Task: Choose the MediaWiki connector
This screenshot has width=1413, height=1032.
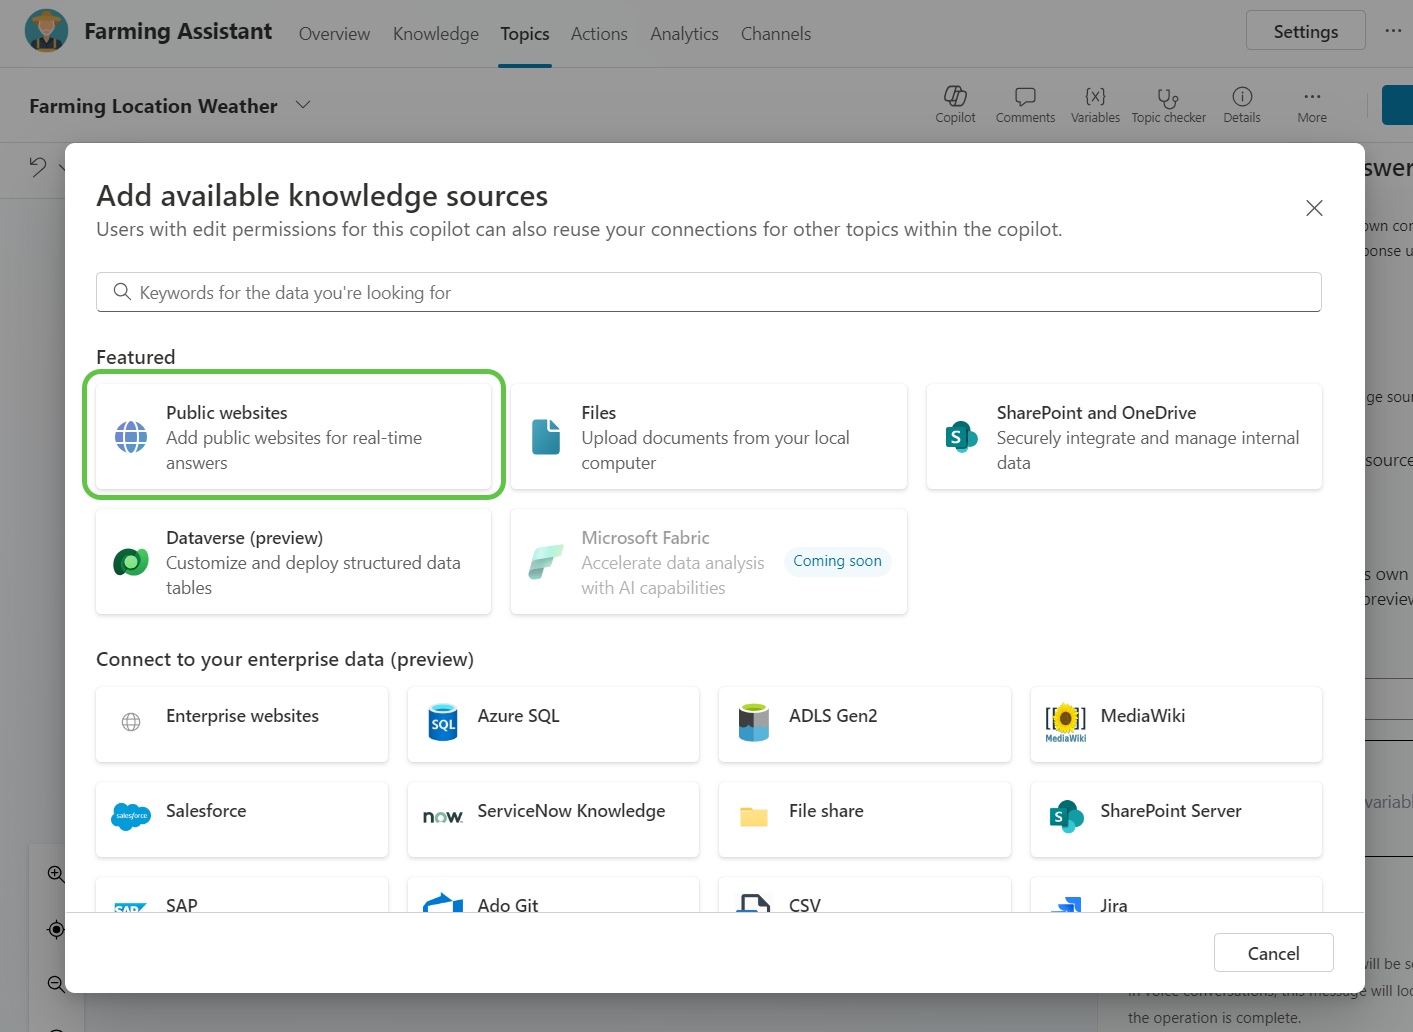Action: (x=1176, y=724)
